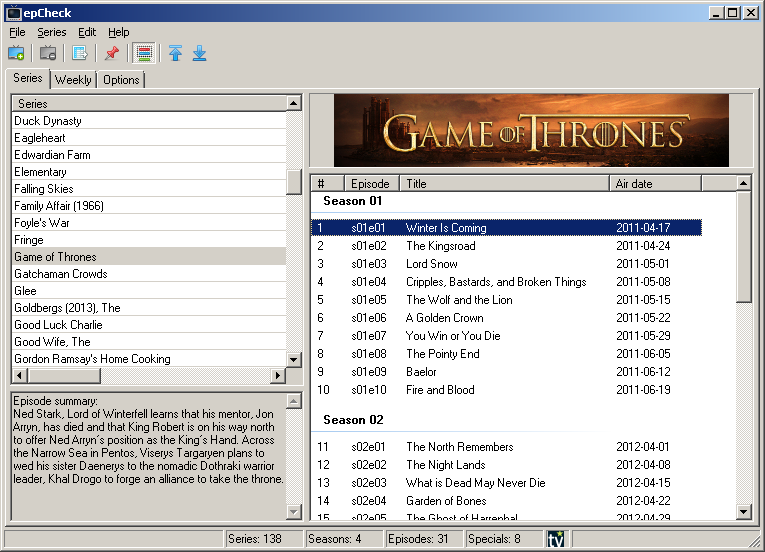The width and height of the screenshot is (765, 552).
Task: Sort by the Episode column header
Action: tap(372, 184)
